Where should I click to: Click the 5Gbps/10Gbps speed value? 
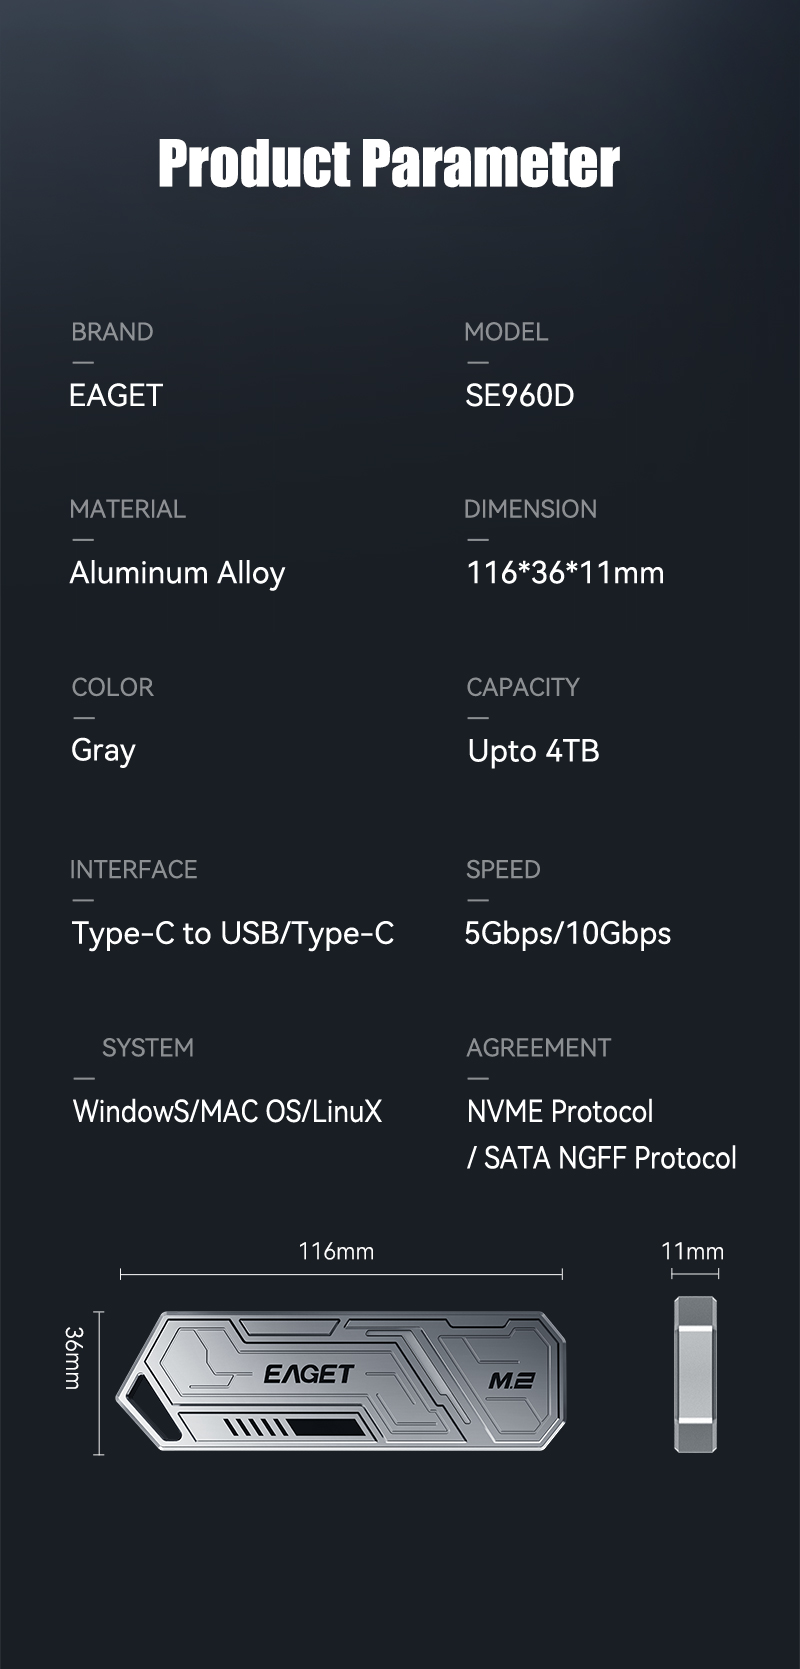click(x=567, y=933)
